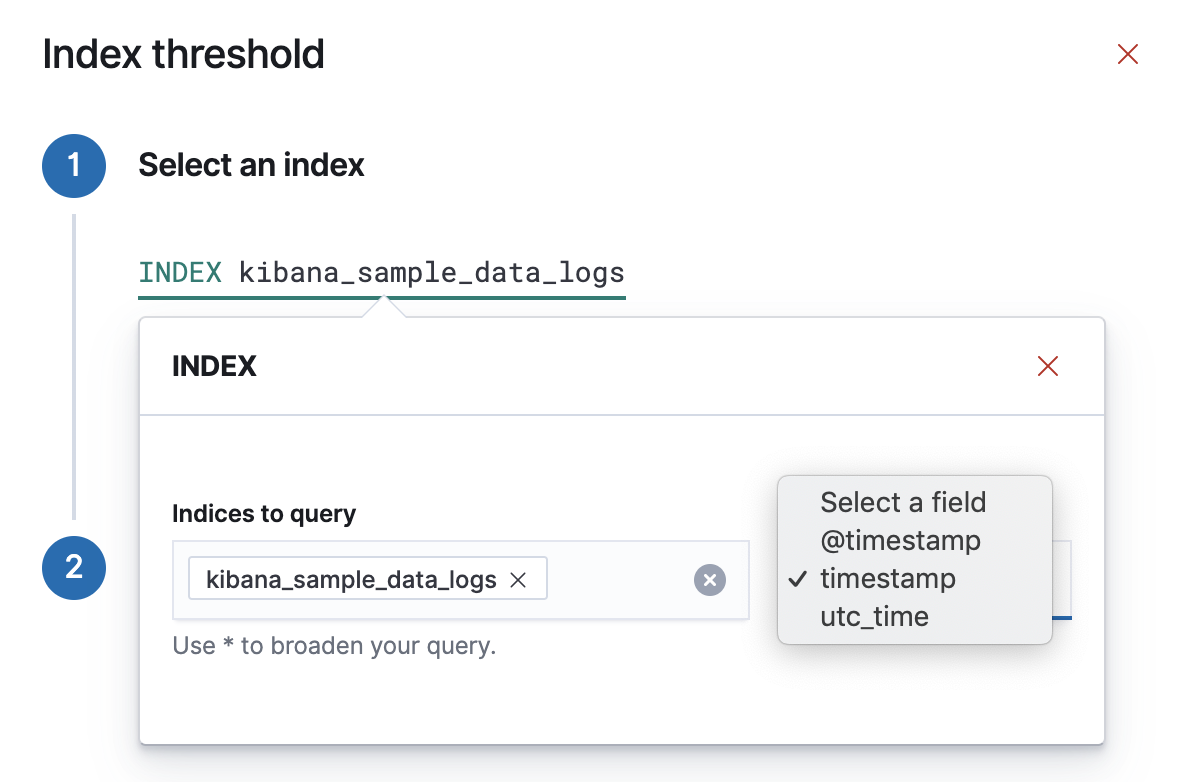The width and height of the screenshot is (1190, 782).
Task: Click the "Indices to query" label
Action: tap(264, 514)
